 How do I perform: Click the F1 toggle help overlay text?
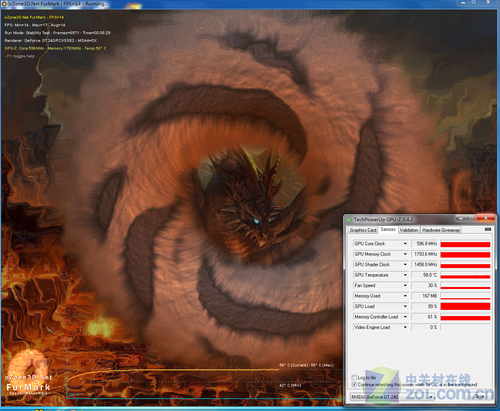click(20, 56)
